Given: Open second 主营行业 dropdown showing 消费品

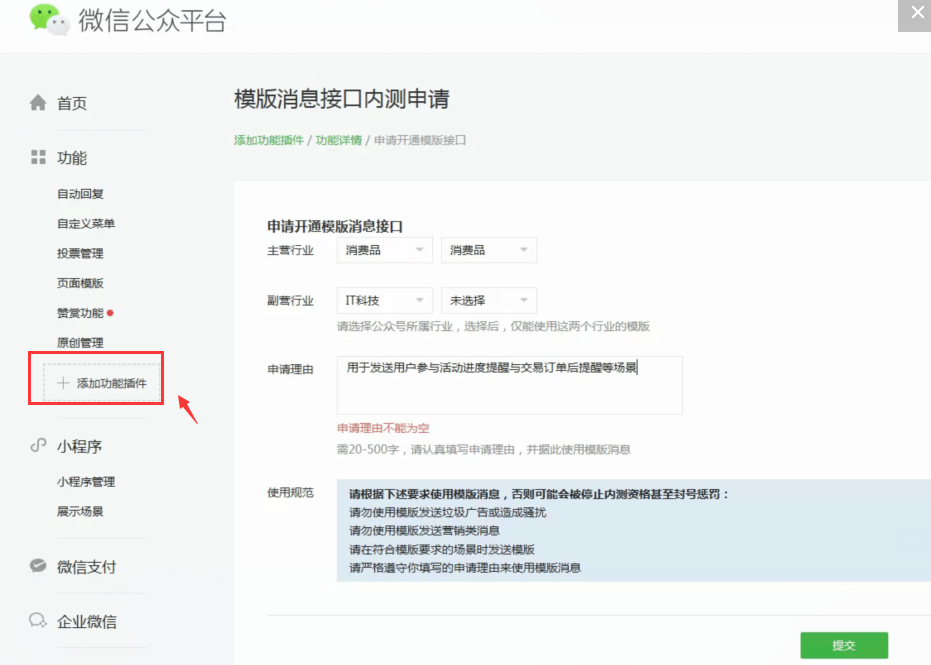Looking at the screenshot, I should point(489,250).
